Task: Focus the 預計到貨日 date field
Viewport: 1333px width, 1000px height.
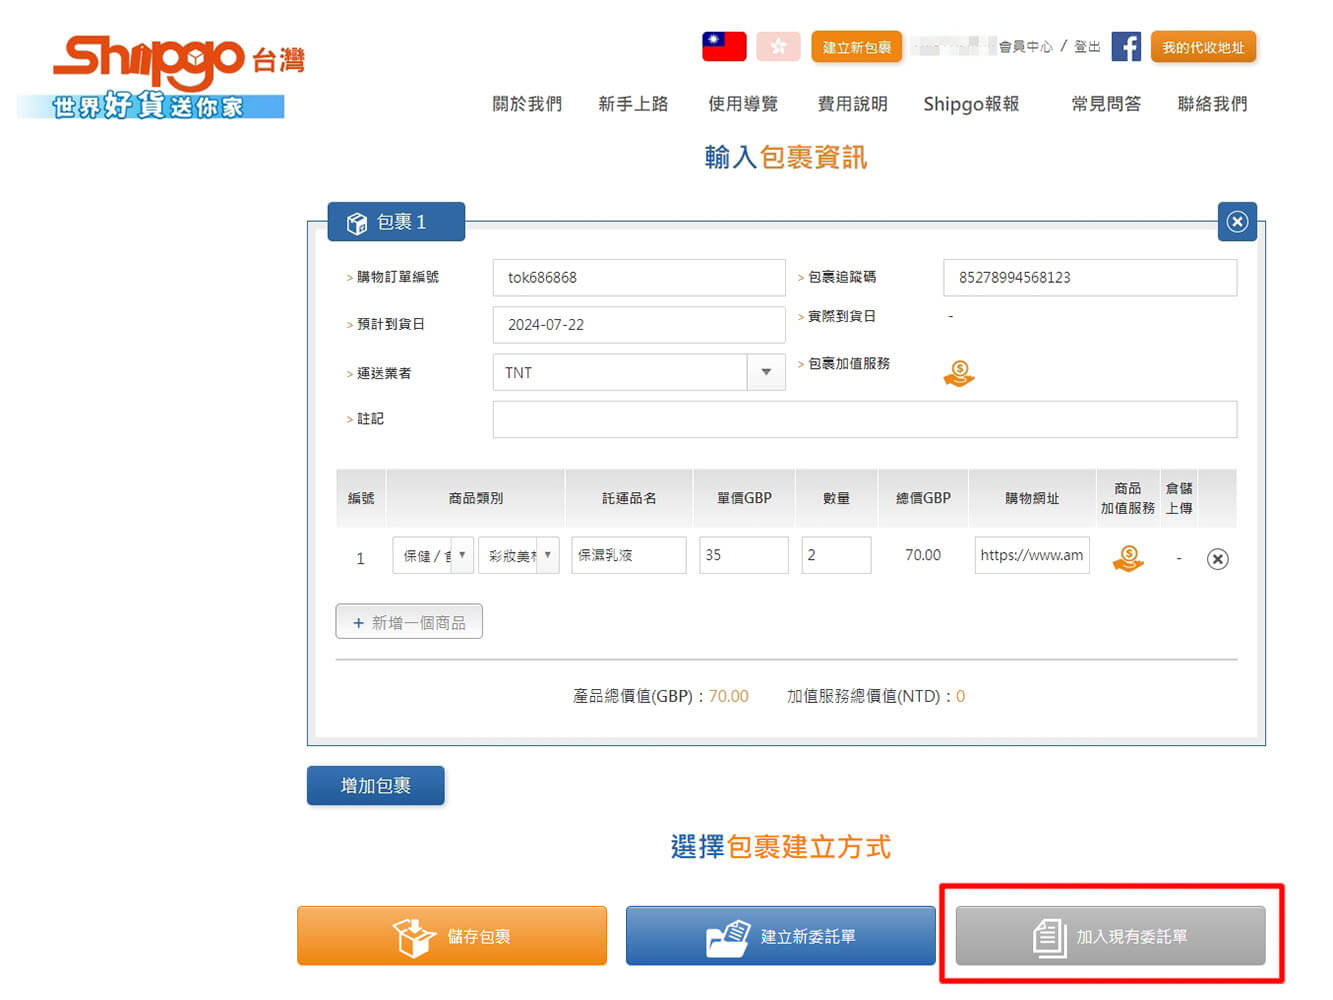Action: pos(639,324)
